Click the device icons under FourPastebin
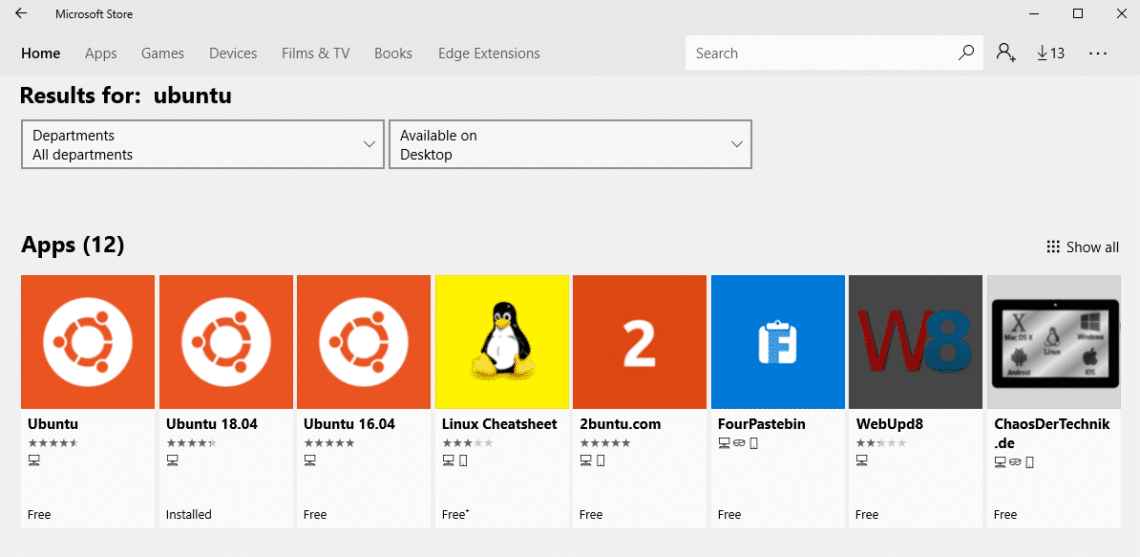Image resolution: width=1140 pixels, height=557 pixels. [x=738, y=443]
